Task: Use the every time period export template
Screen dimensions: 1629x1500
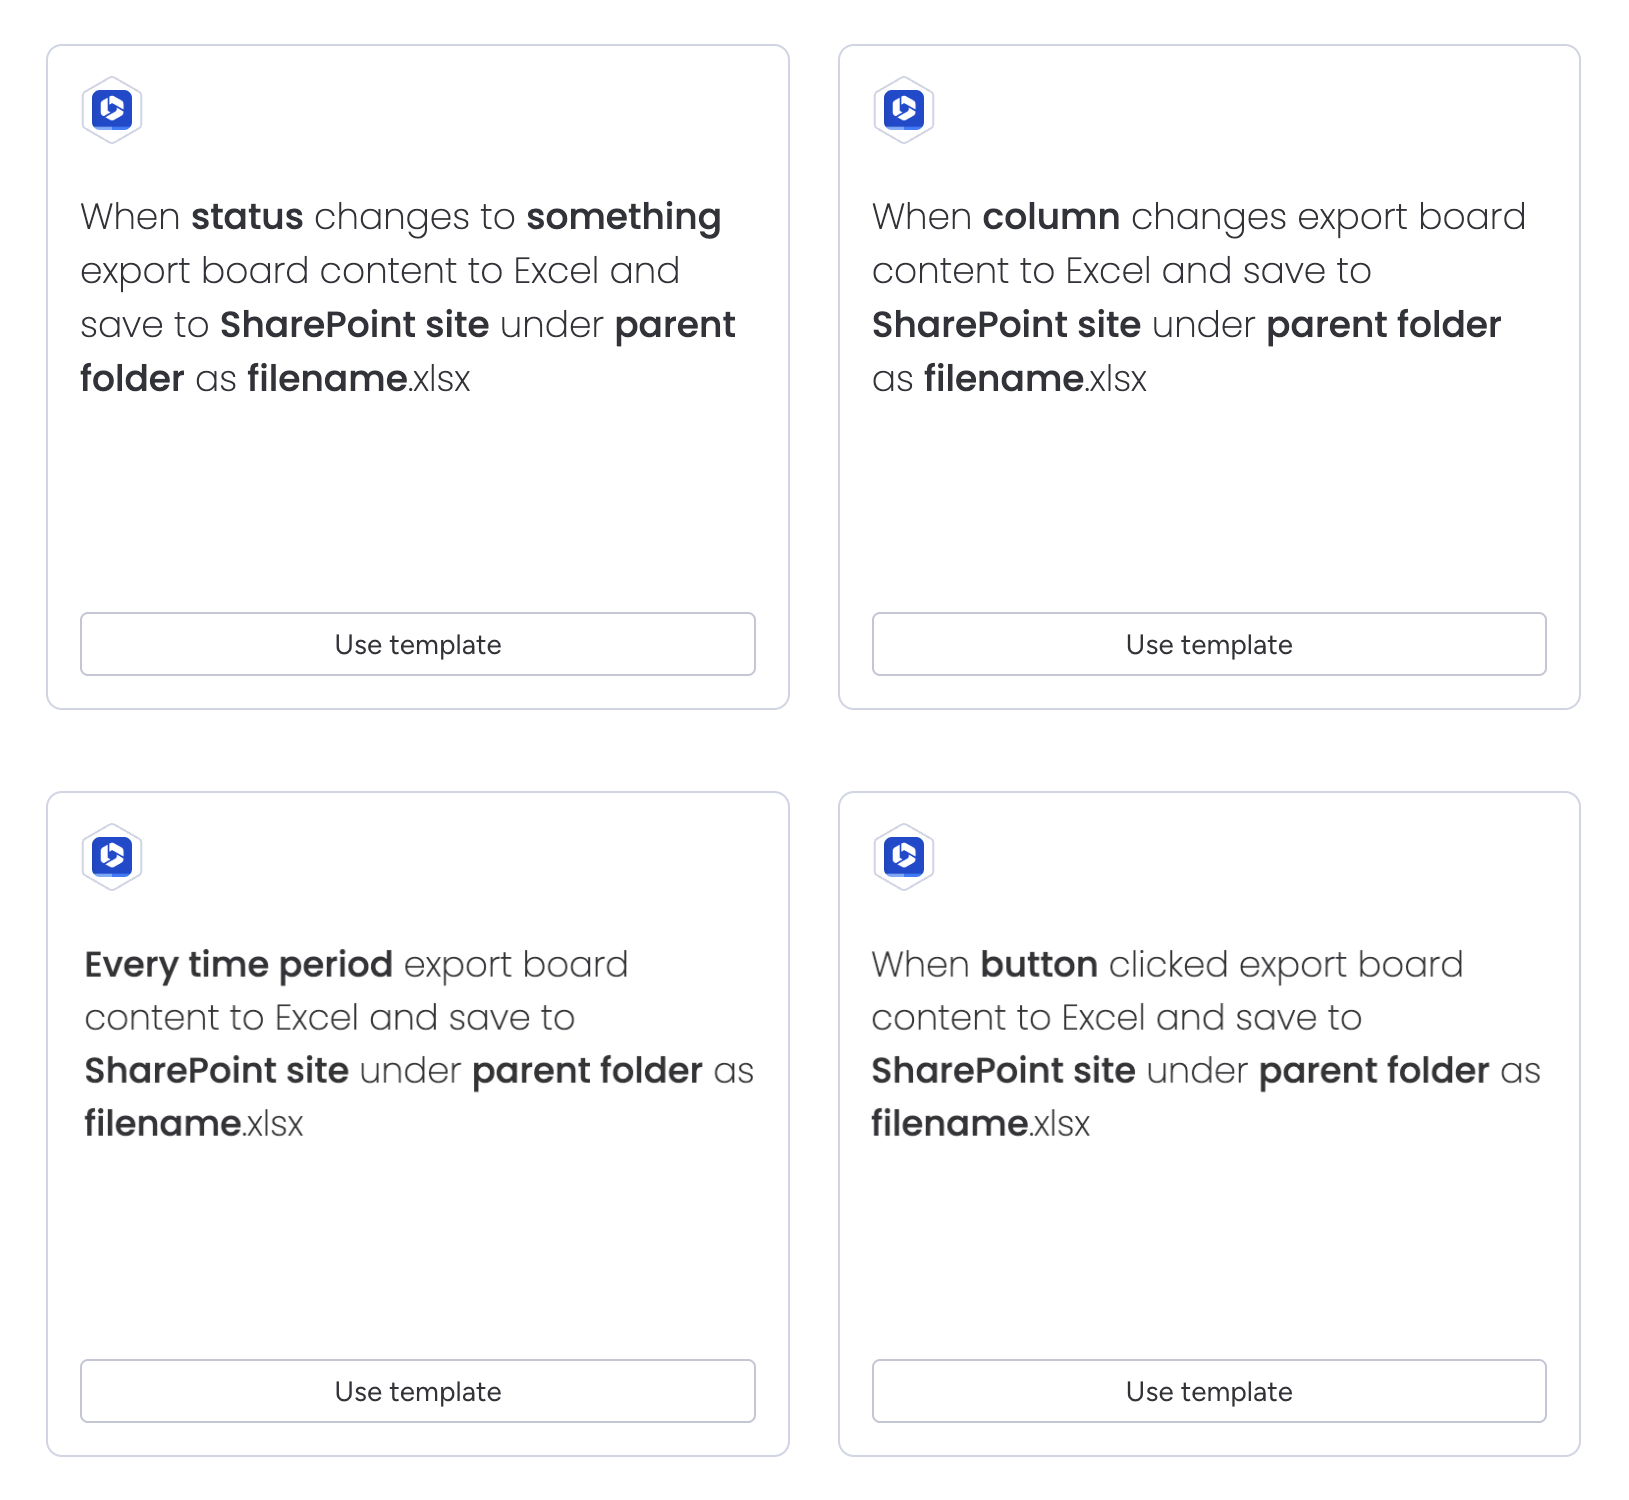Action: pyautogui.click(x=418, y=1391)
